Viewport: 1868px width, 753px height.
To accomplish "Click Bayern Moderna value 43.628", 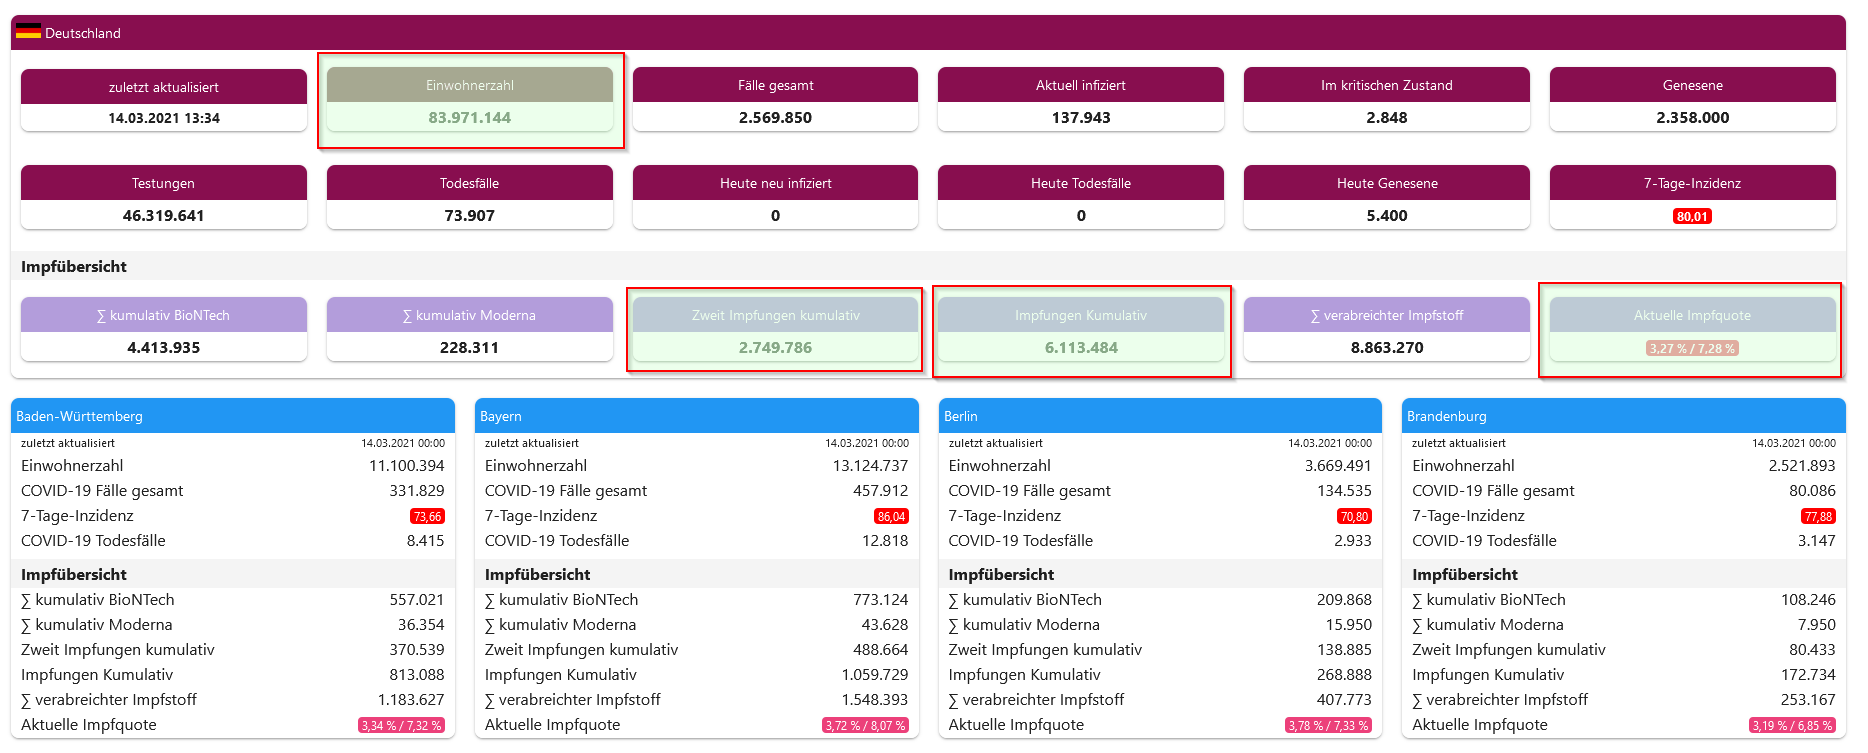I will [885, 625].
